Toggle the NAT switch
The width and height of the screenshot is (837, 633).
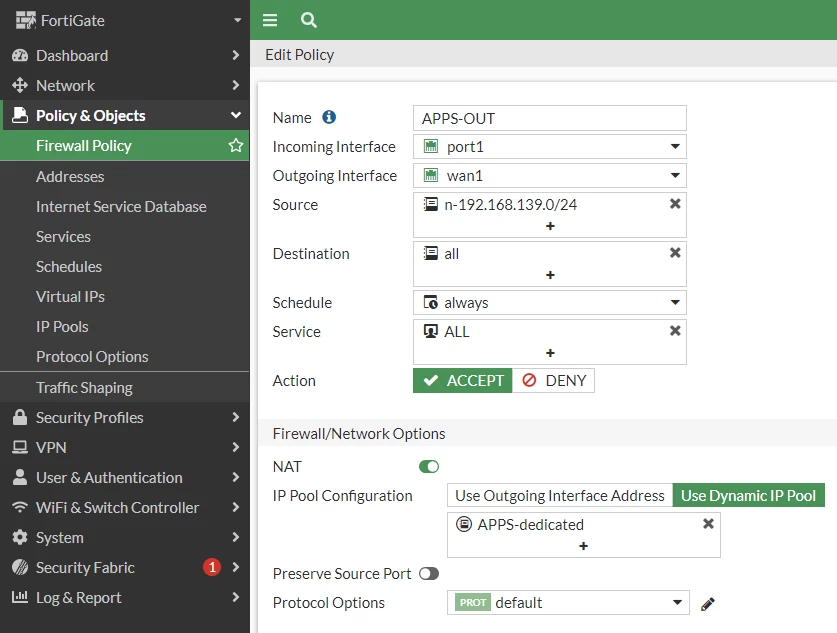coord(429,467)
